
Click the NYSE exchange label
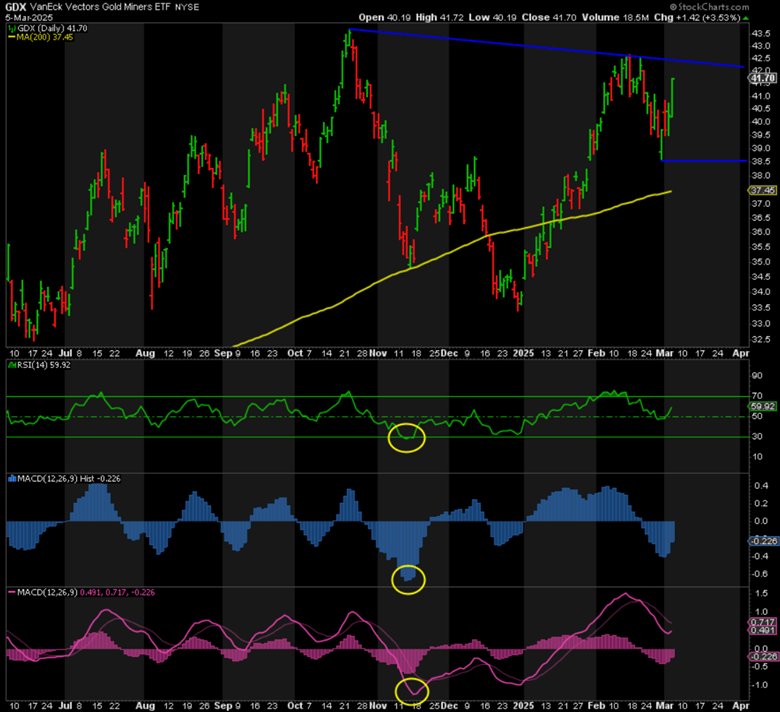pyautogui.click(x=187, y=7)
